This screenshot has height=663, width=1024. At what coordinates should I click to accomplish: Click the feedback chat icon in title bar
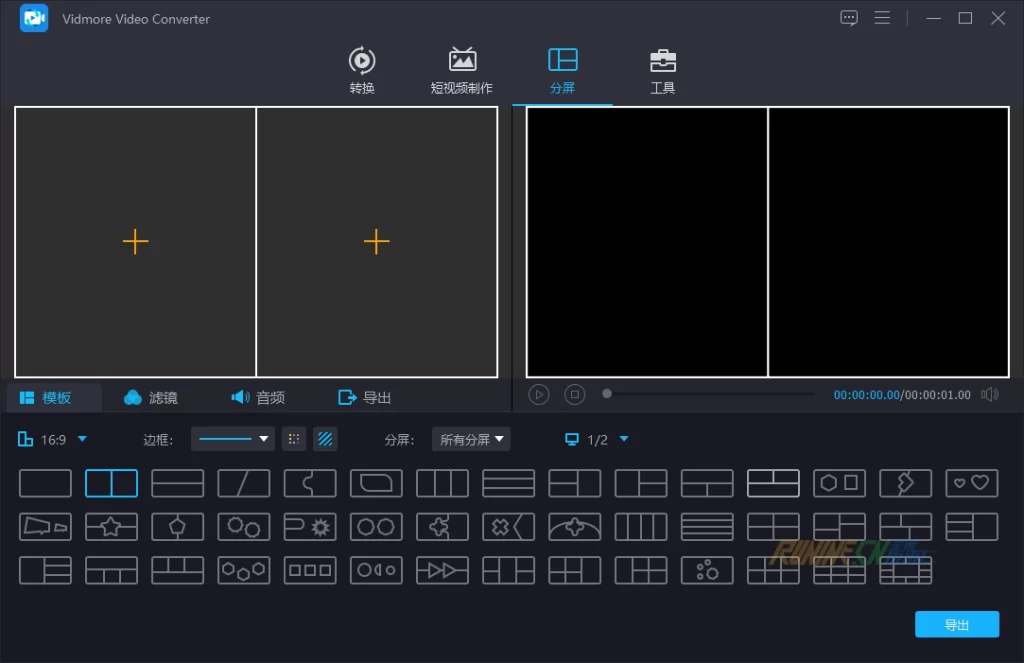[x=849, y=18]
